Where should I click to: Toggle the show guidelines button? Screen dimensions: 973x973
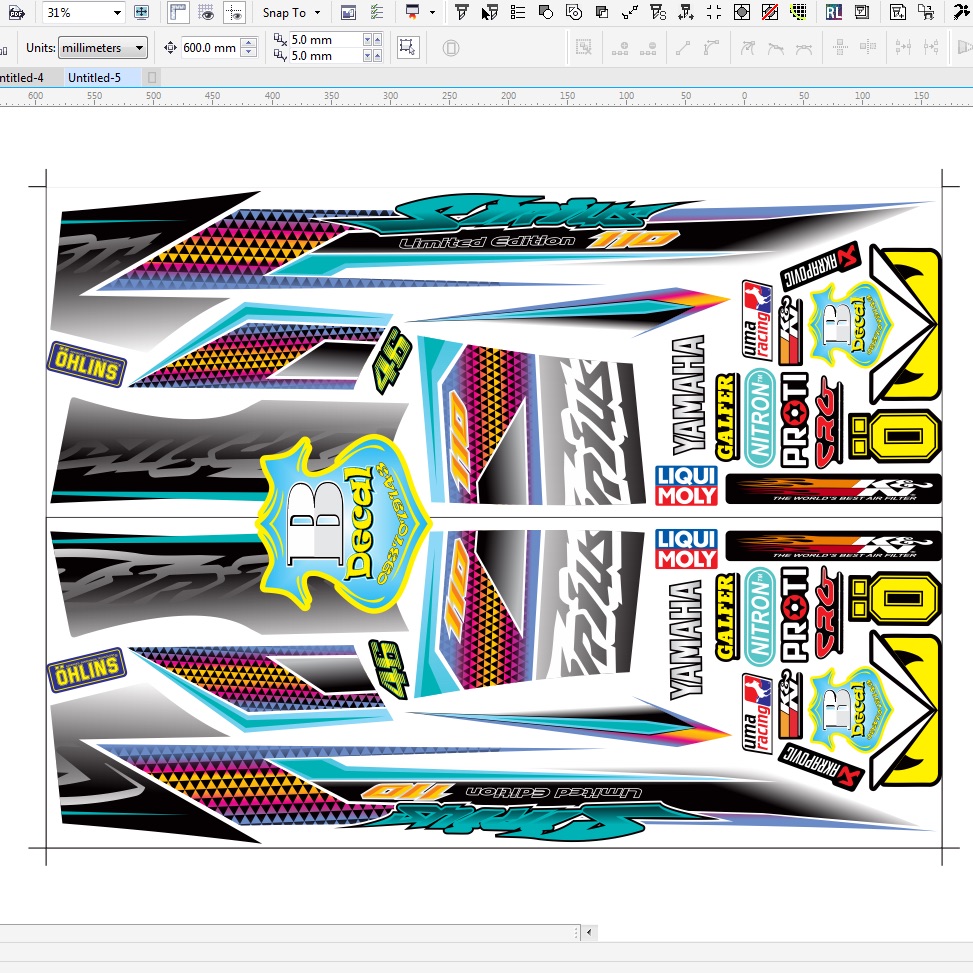(235, 12)
